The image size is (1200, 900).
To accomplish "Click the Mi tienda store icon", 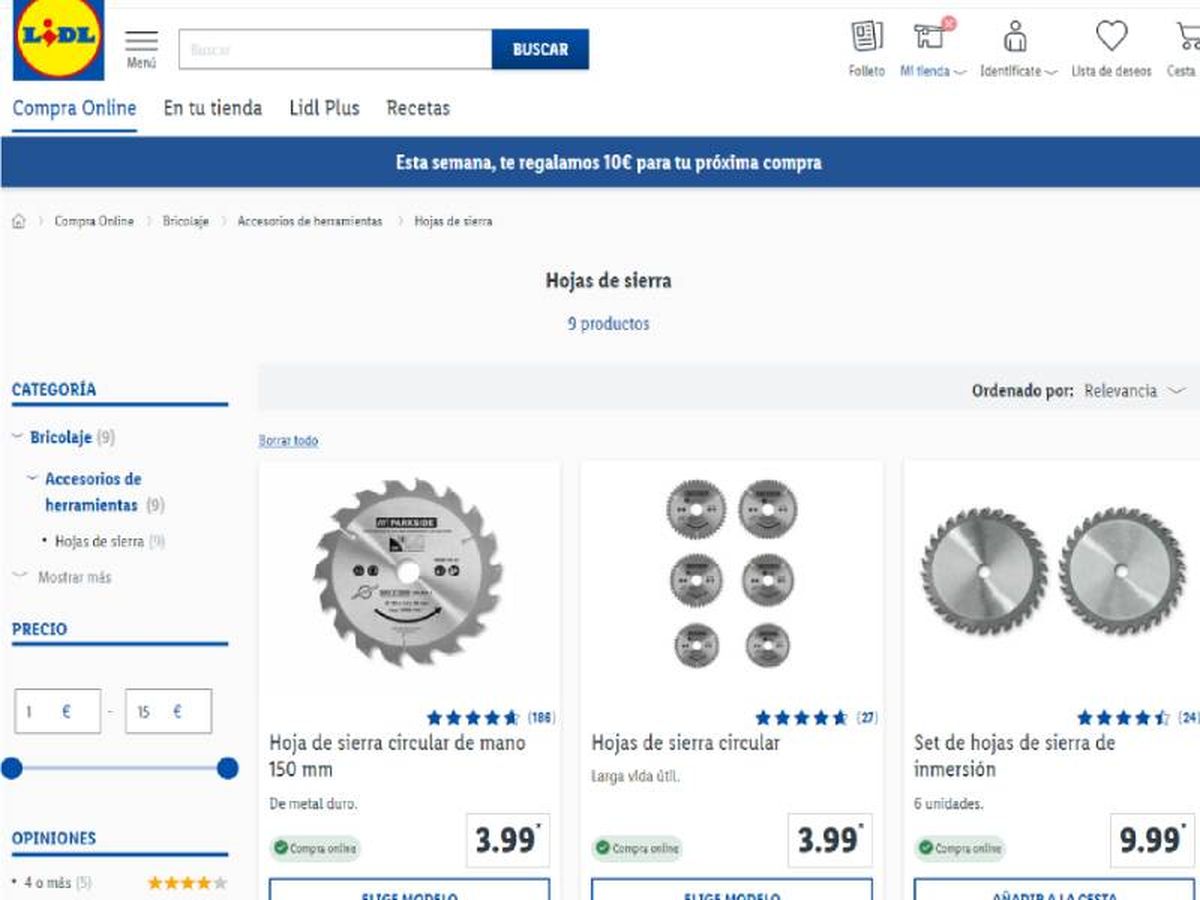I will (927, 37).
